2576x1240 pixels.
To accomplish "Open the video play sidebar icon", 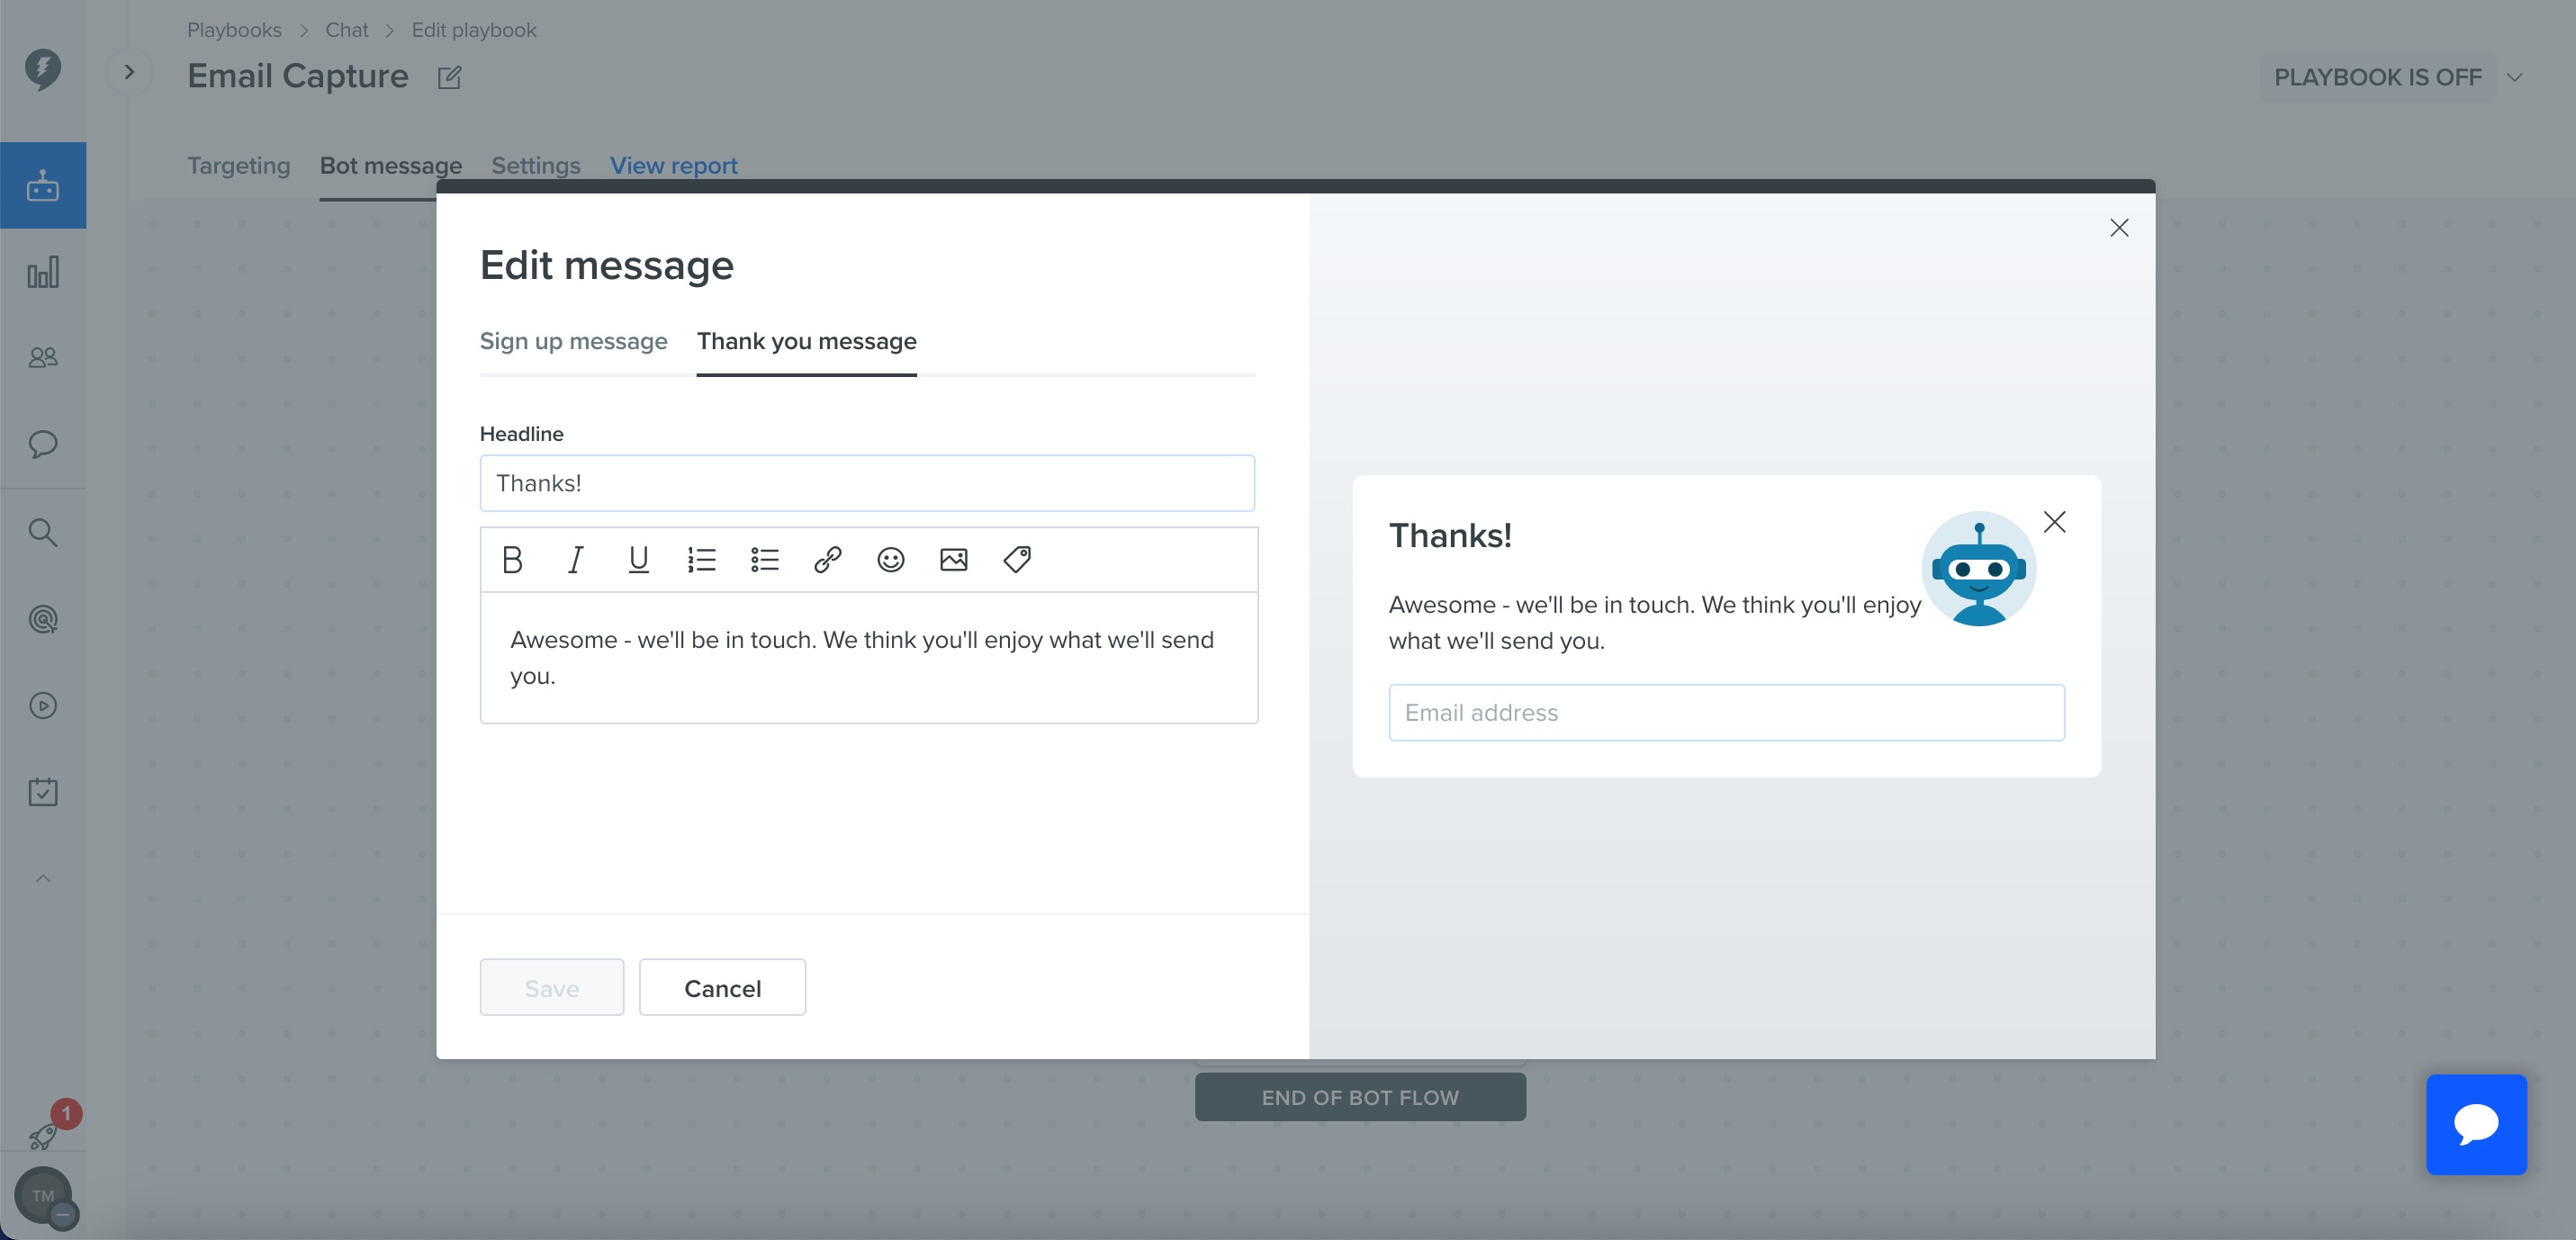I will tap(43, 706).
